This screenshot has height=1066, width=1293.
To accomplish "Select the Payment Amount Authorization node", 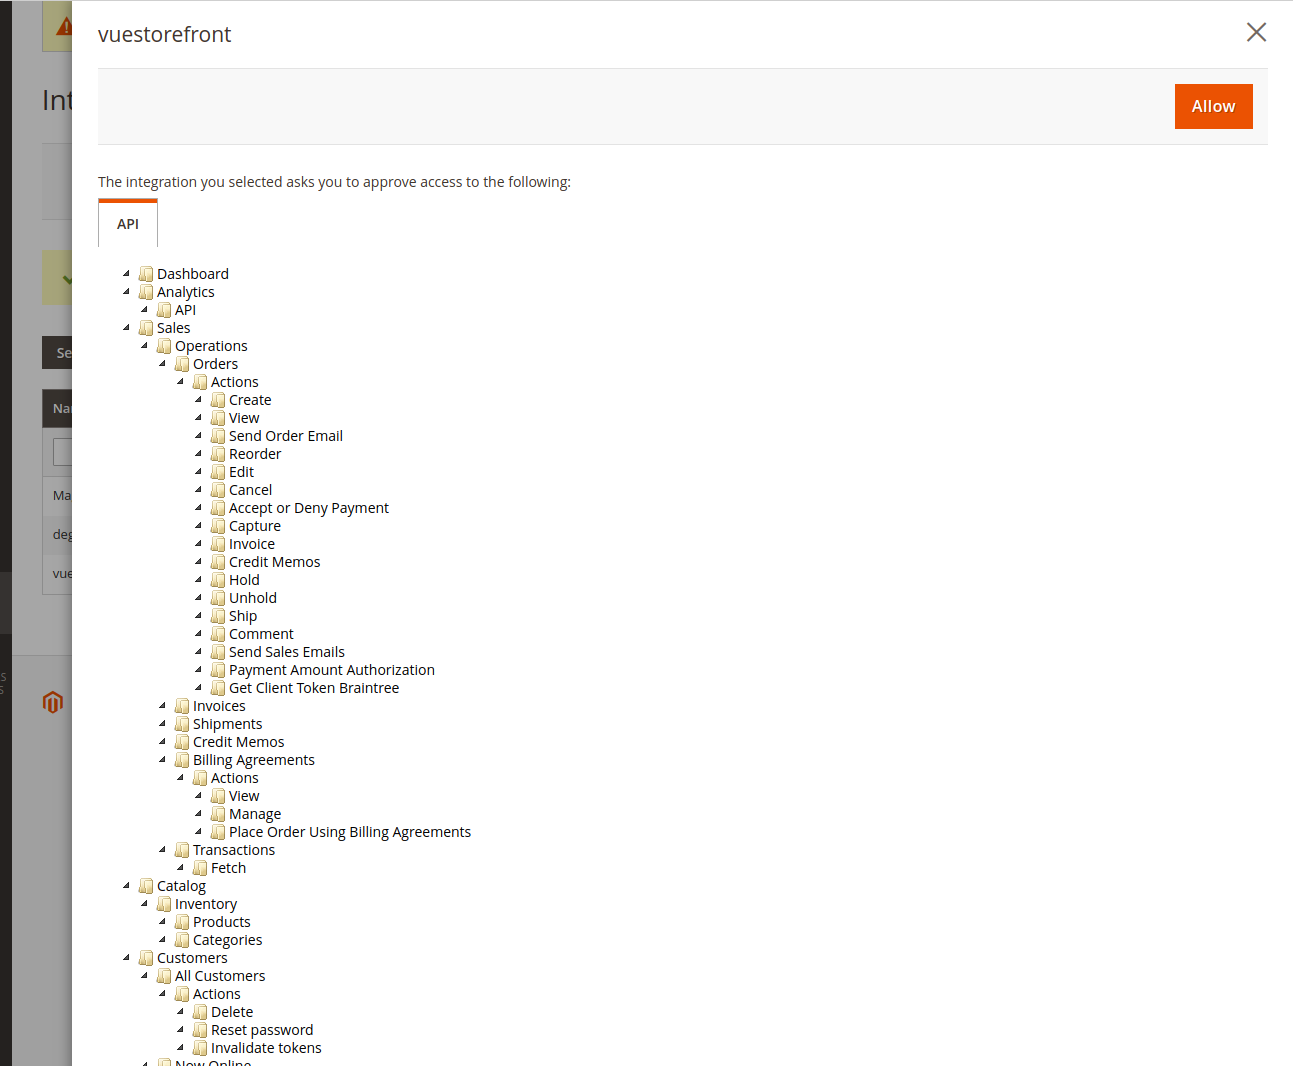I will (x=331, y=670).
